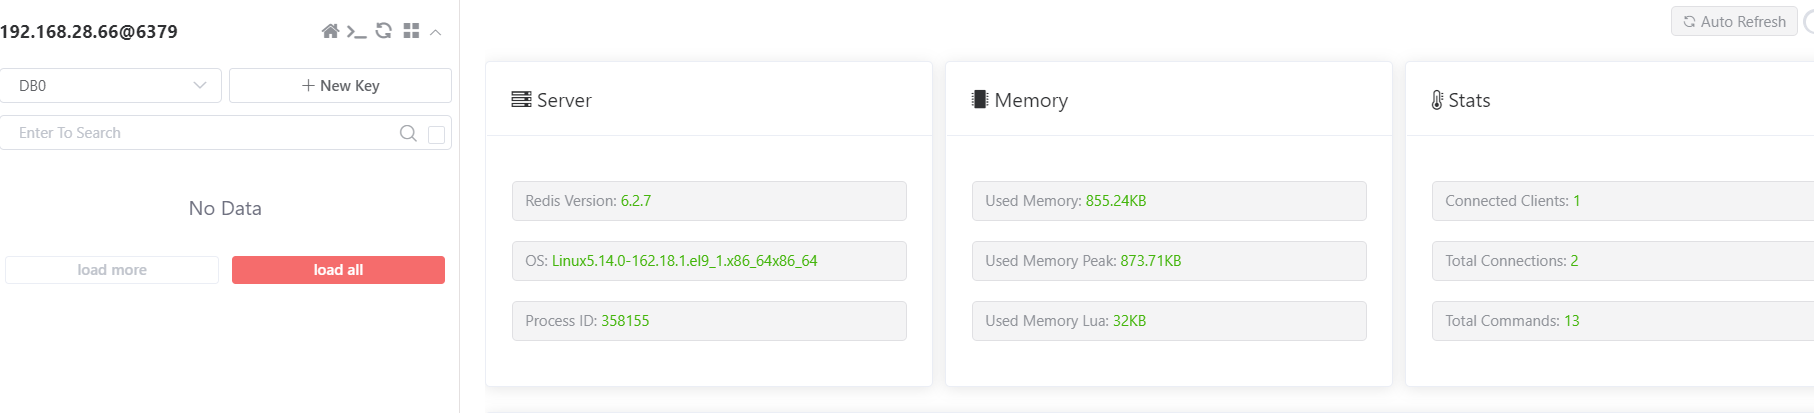
Task: Focus the Enter To Search field
Action: (200, 133)
